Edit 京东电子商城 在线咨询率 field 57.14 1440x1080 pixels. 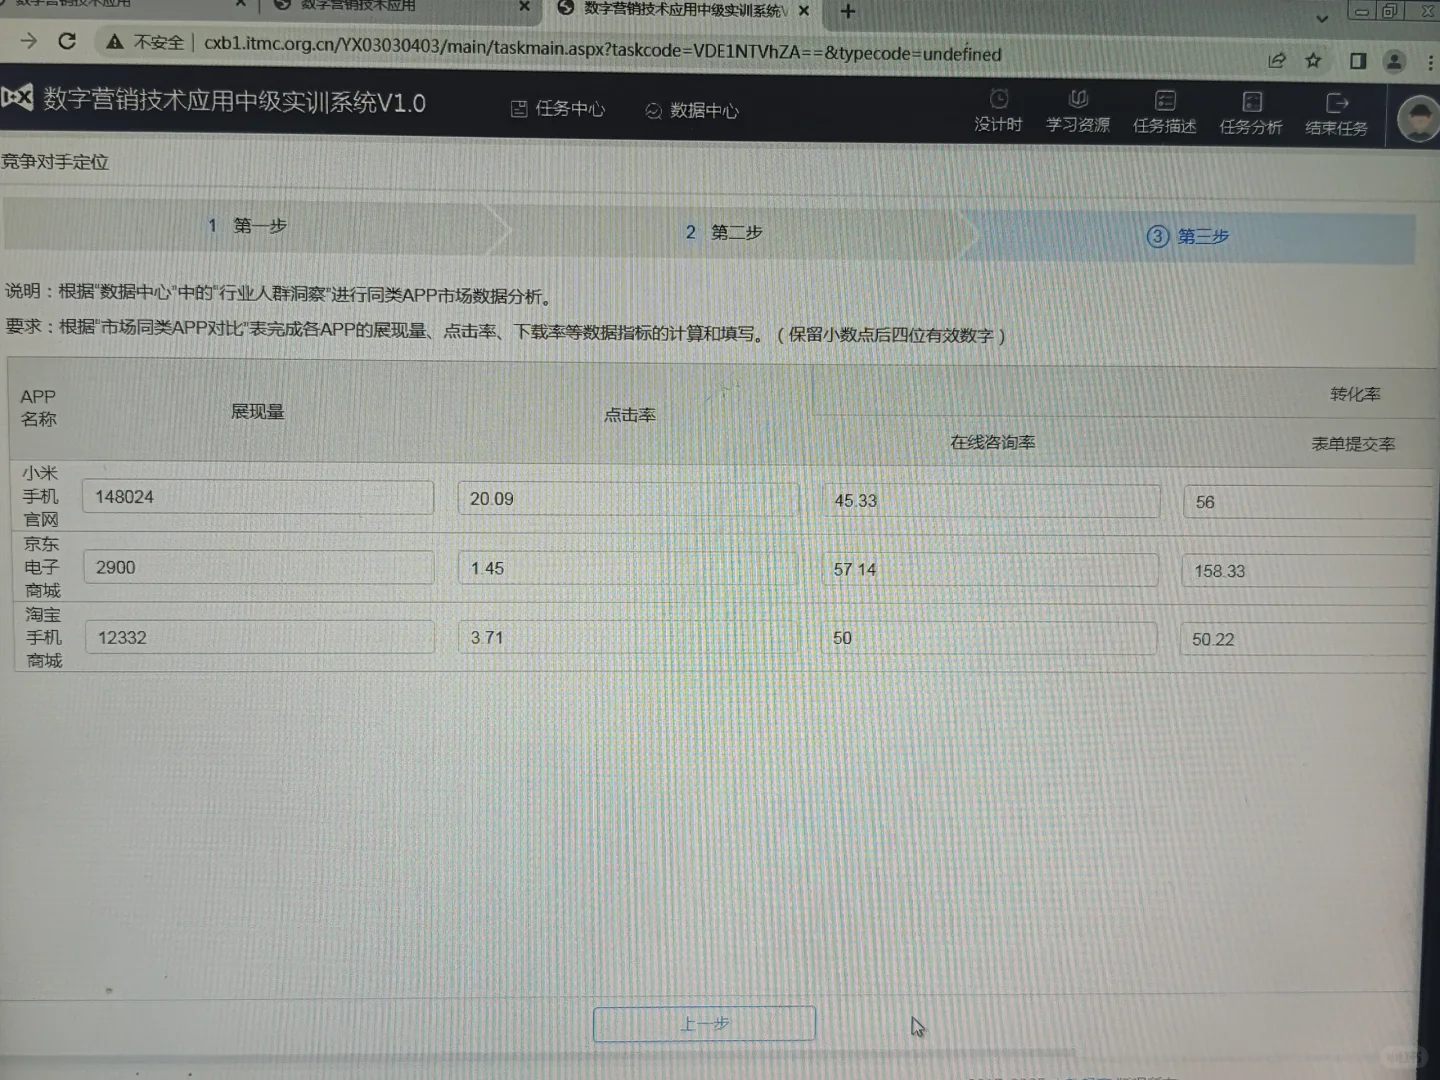pyautogui.click(x=990, y=570)
